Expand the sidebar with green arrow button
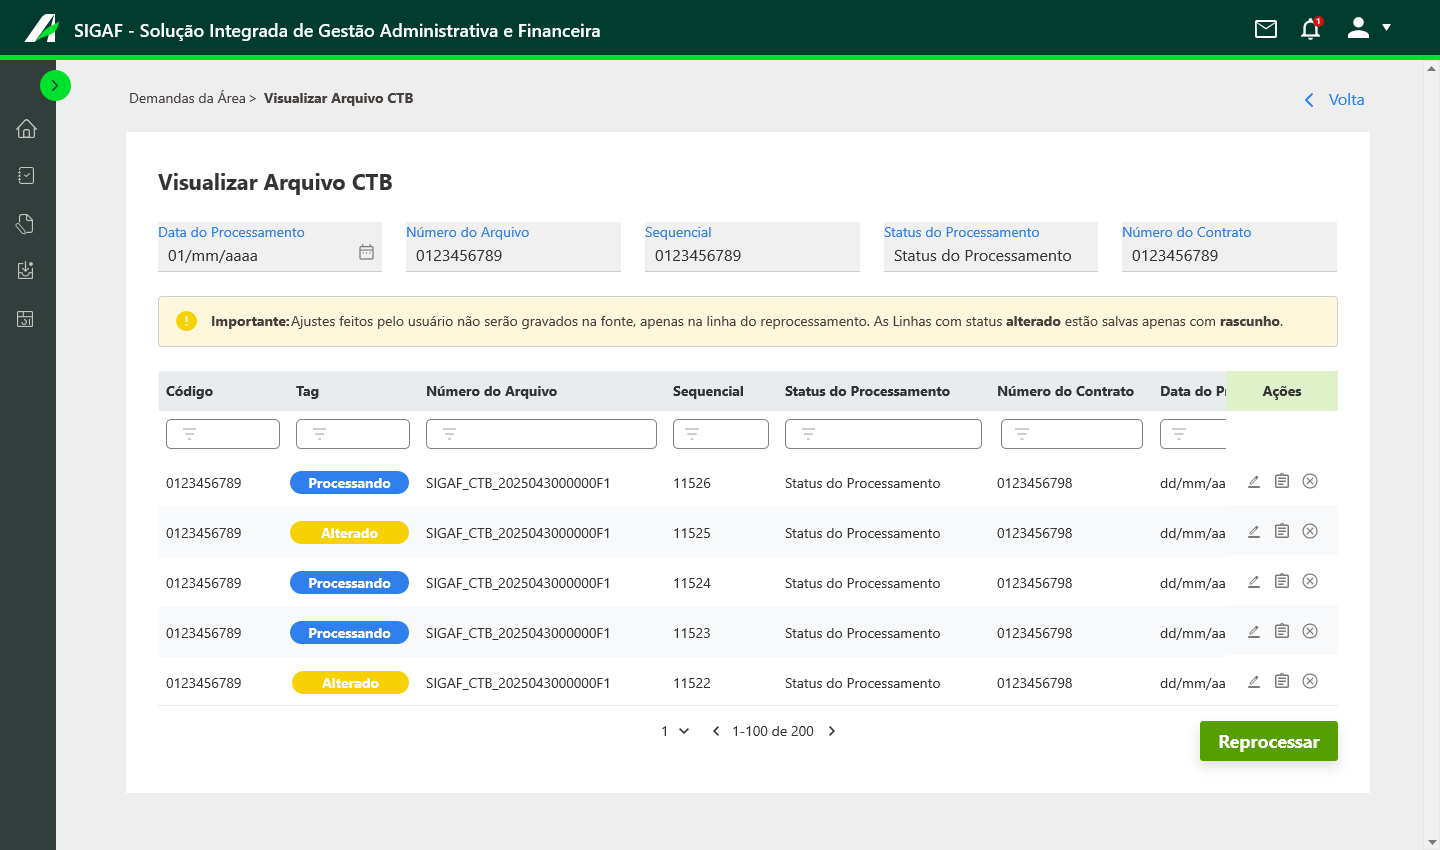 [x=55, y=86]
